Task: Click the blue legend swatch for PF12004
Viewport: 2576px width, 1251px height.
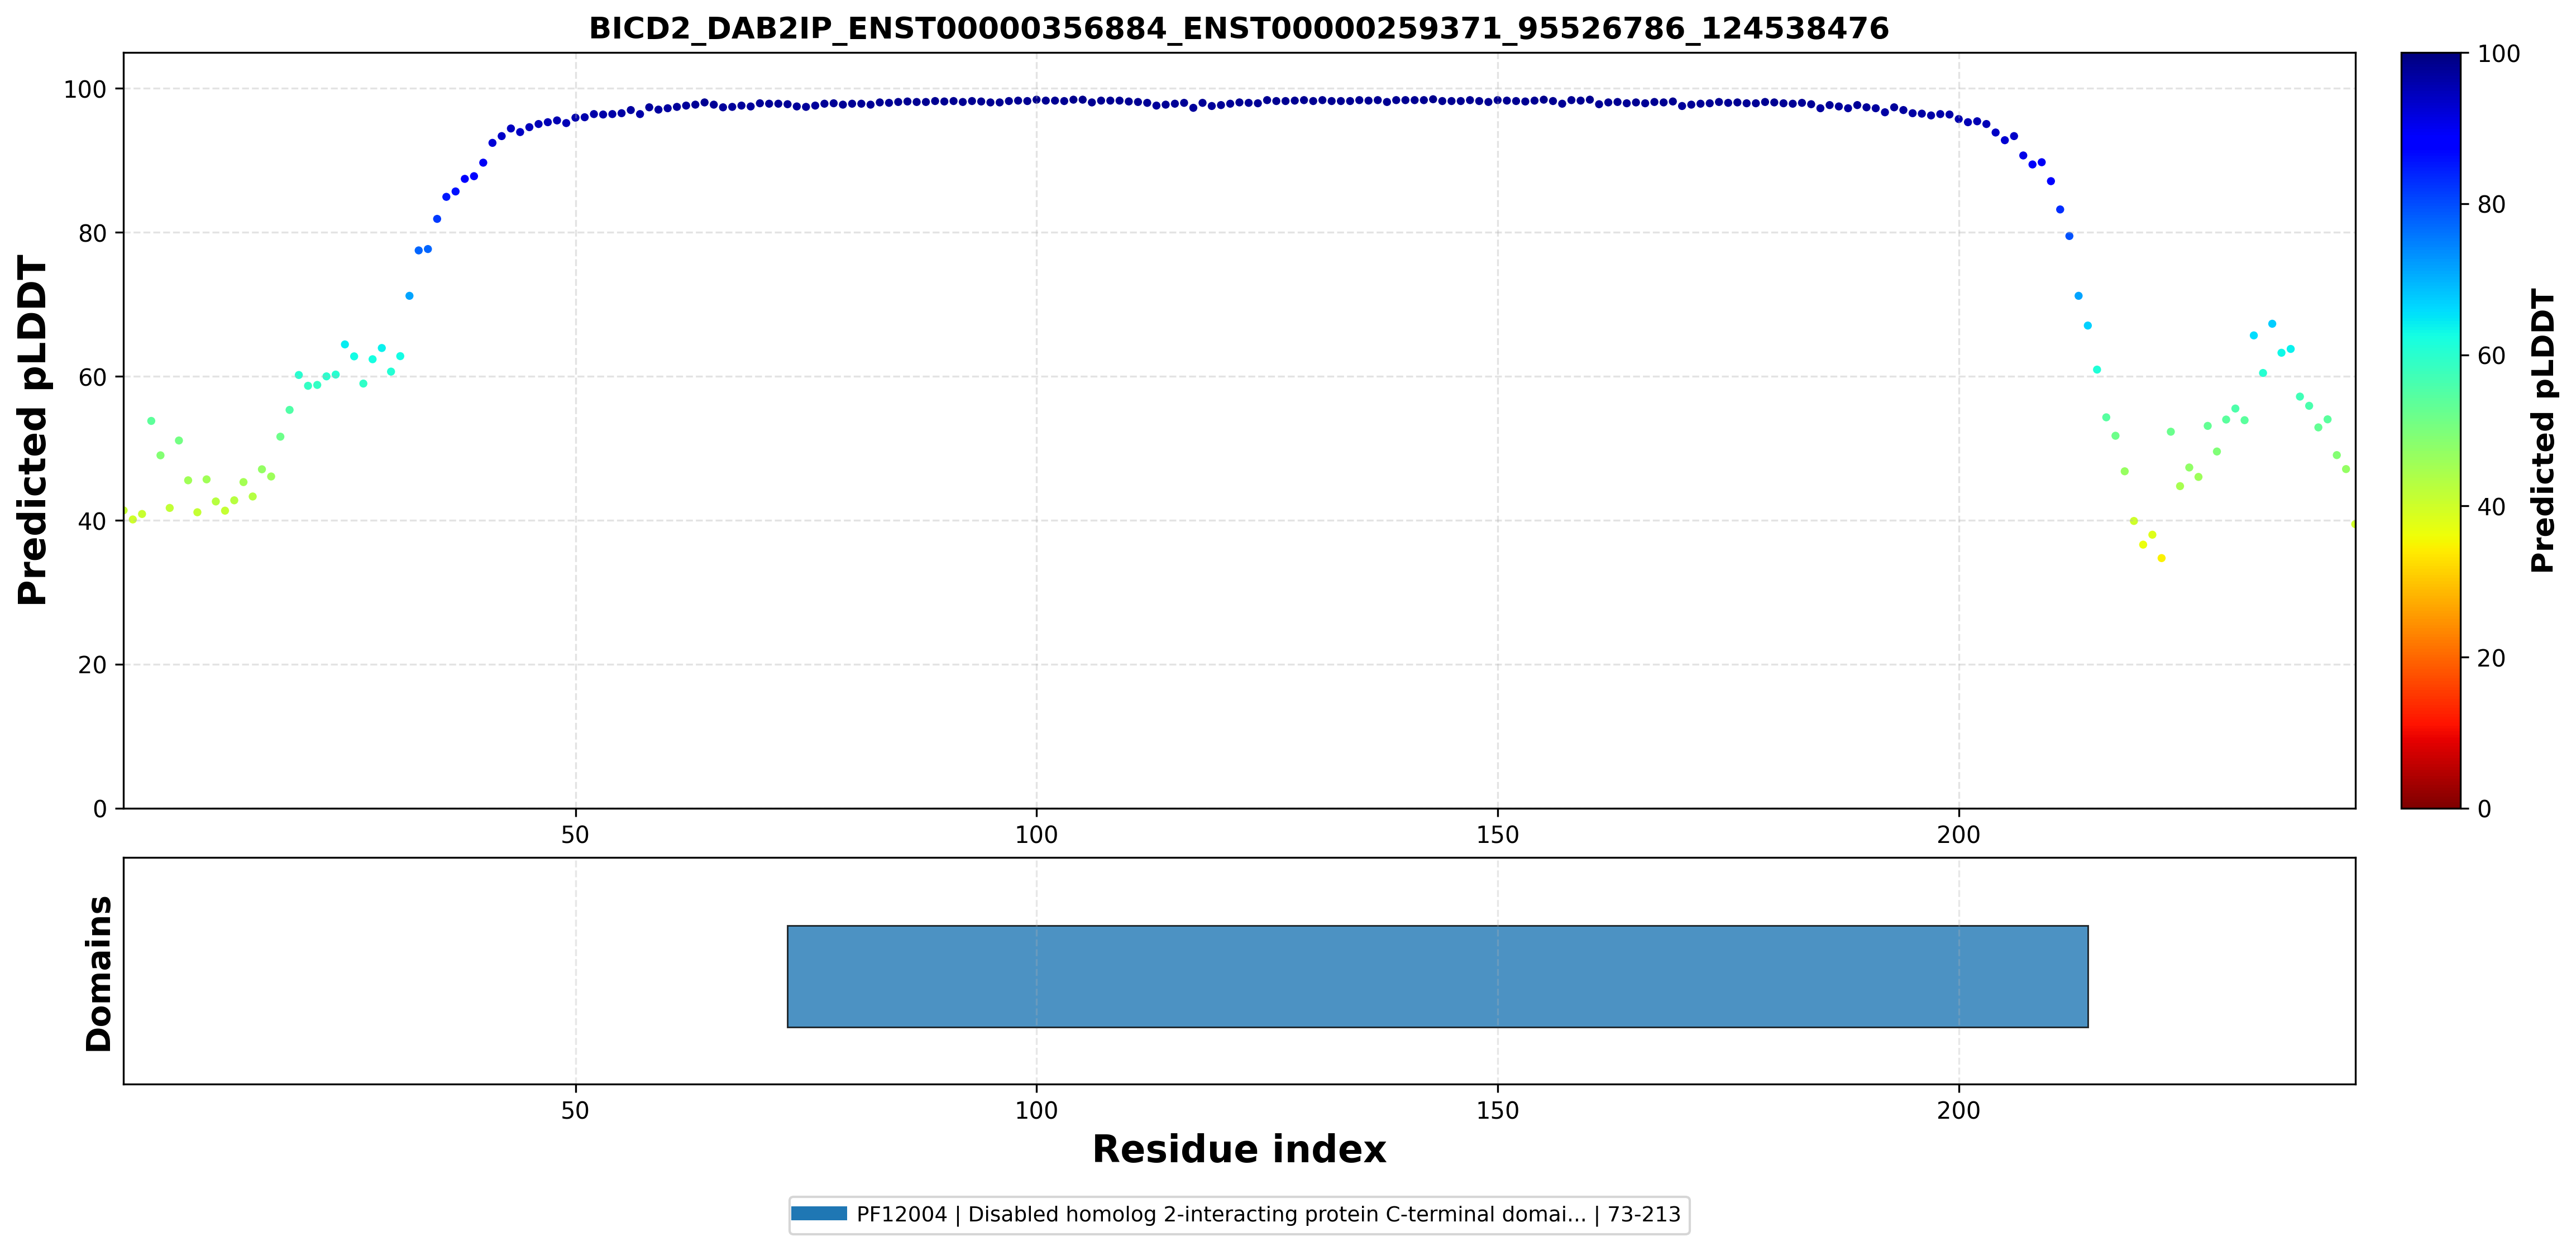Action: [x=818, y=1214]
